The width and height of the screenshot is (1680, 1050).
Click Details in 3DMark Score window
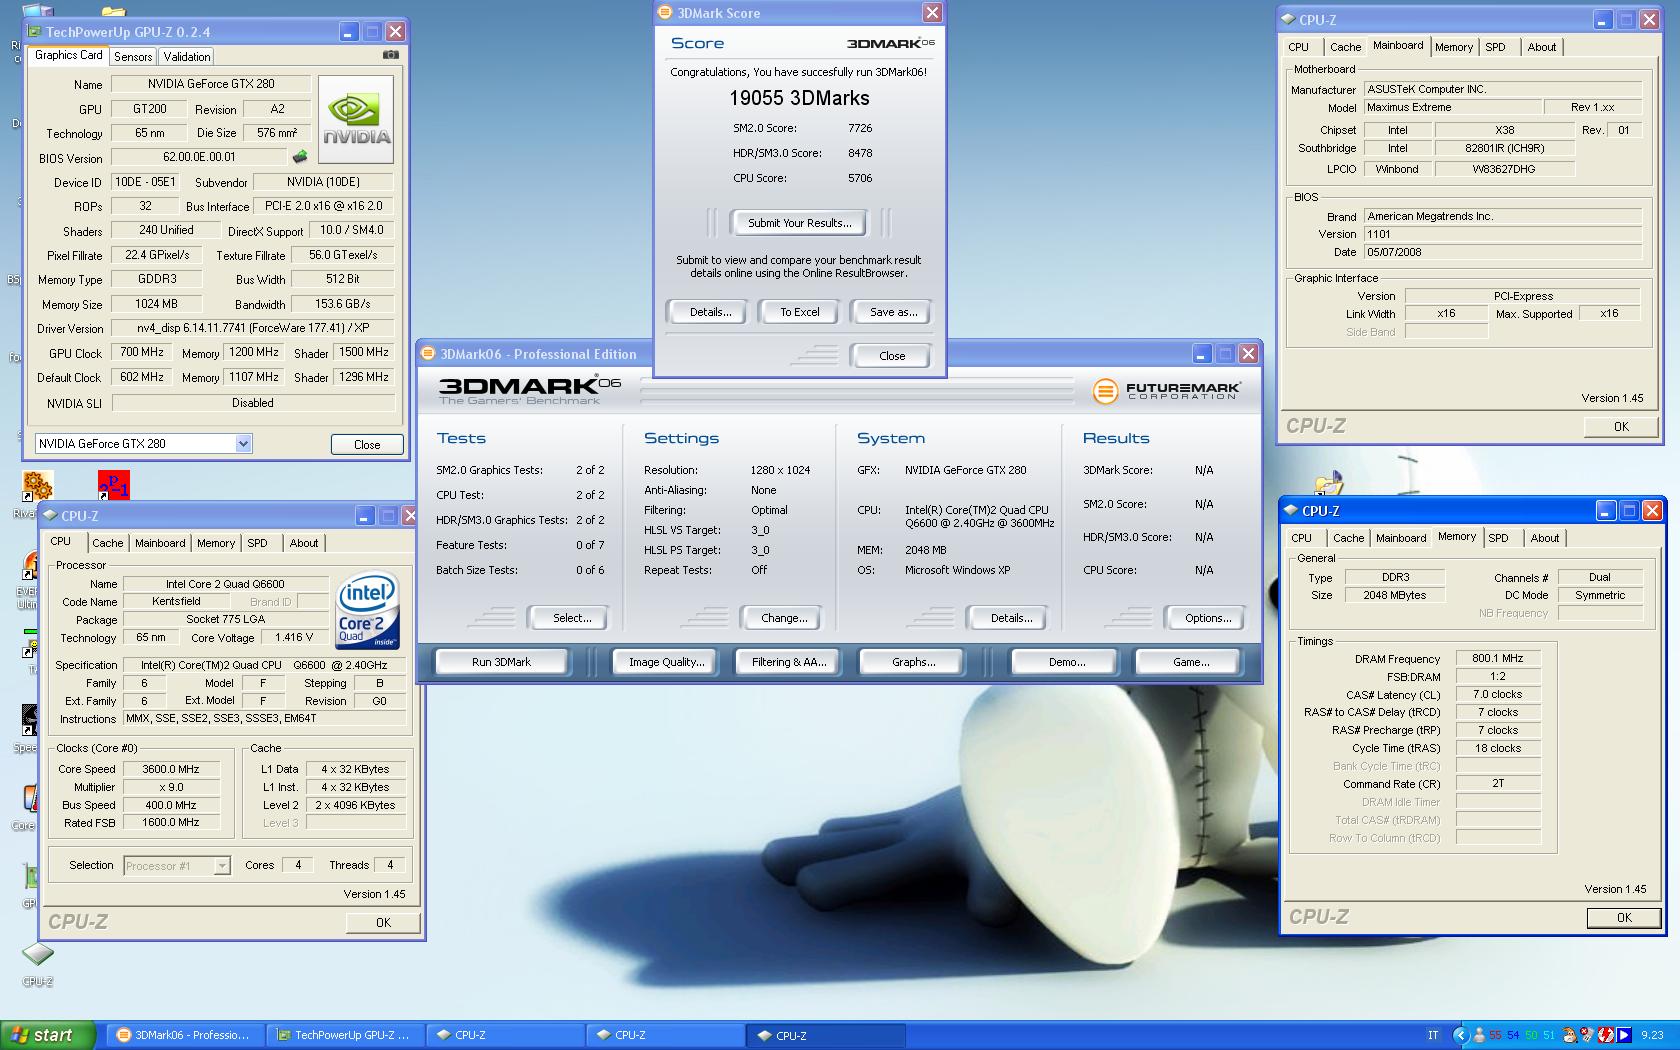point(710,312)
